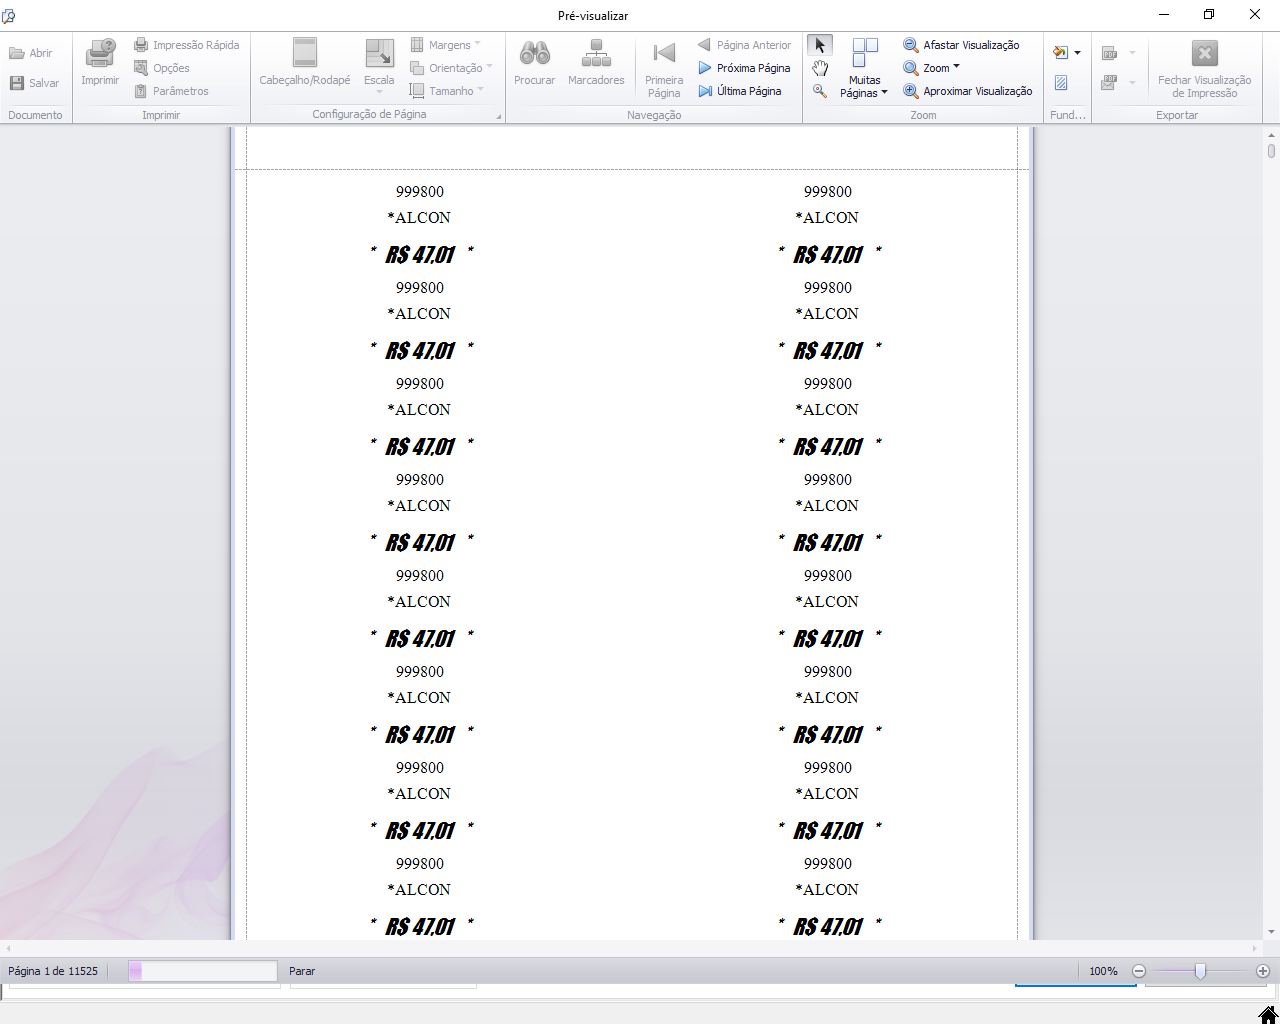Click Afastar Visualização to zoom out
Image resolution: width=1280 pixels, height=1024 pixels.
(961, 45)
